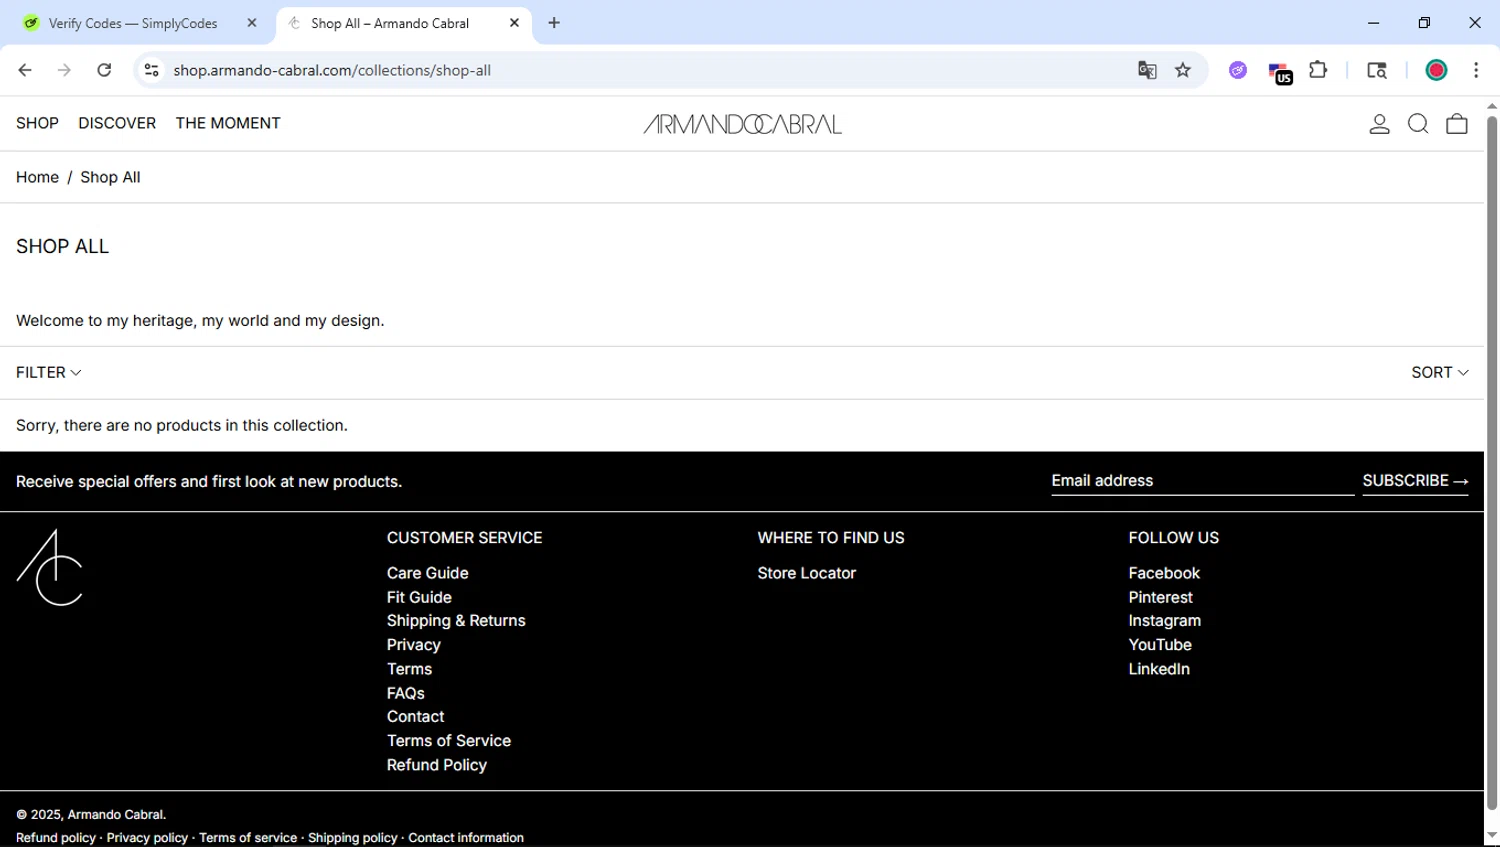This screenshot has width=1500, height=847.
Task: Click the Email address input field
Action: [1202, 481]
